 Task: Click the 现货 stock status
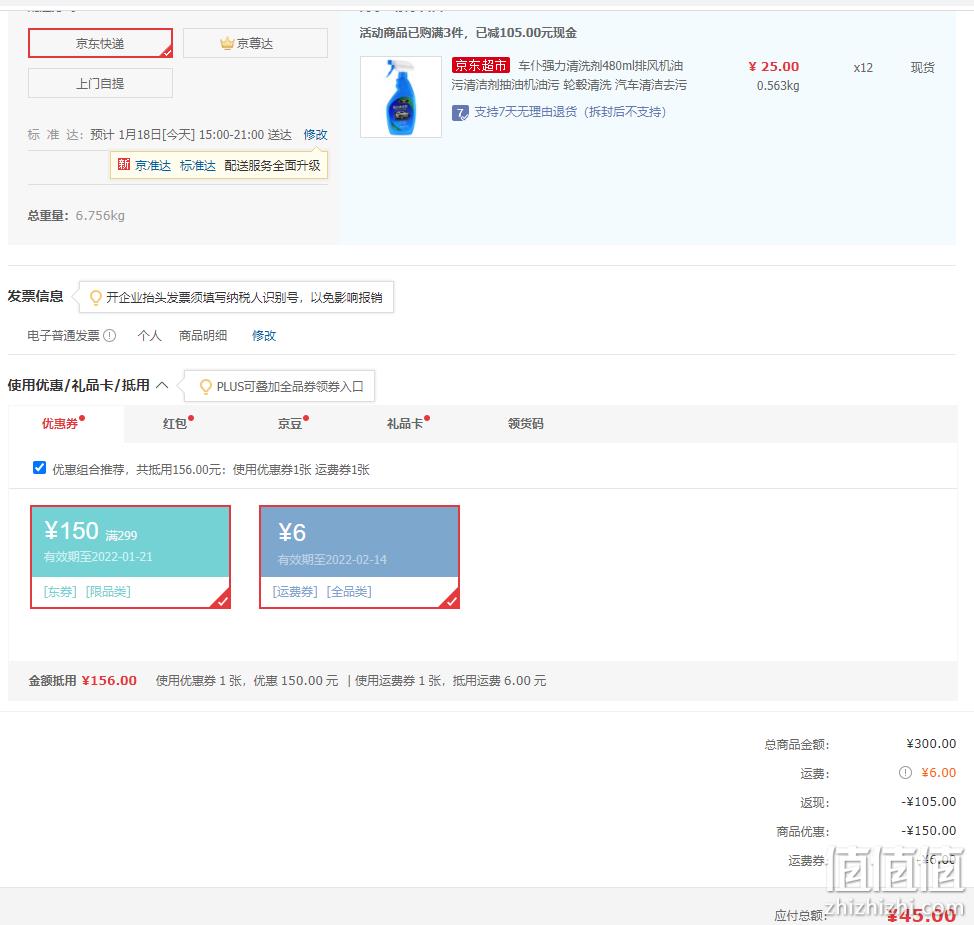point(922,68)
